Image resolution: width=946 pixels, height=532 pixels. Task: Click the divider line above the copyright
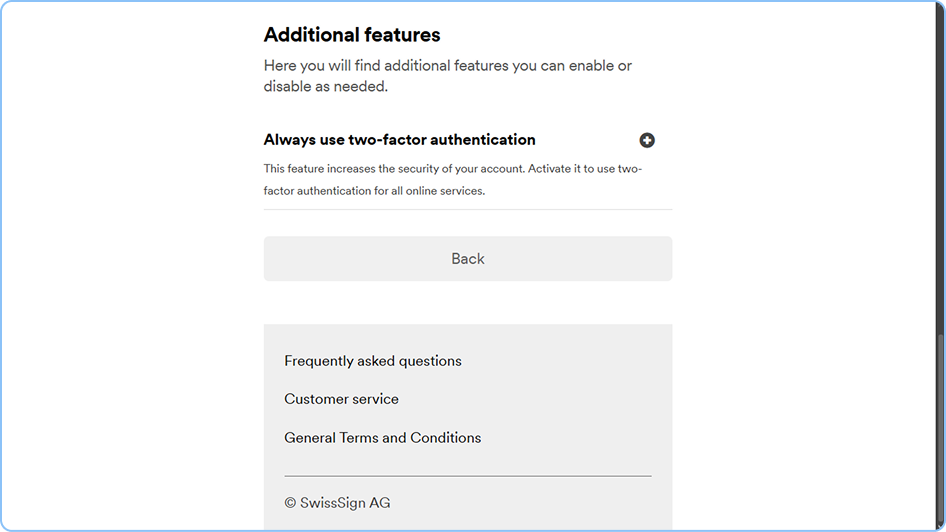click(467, 476)
